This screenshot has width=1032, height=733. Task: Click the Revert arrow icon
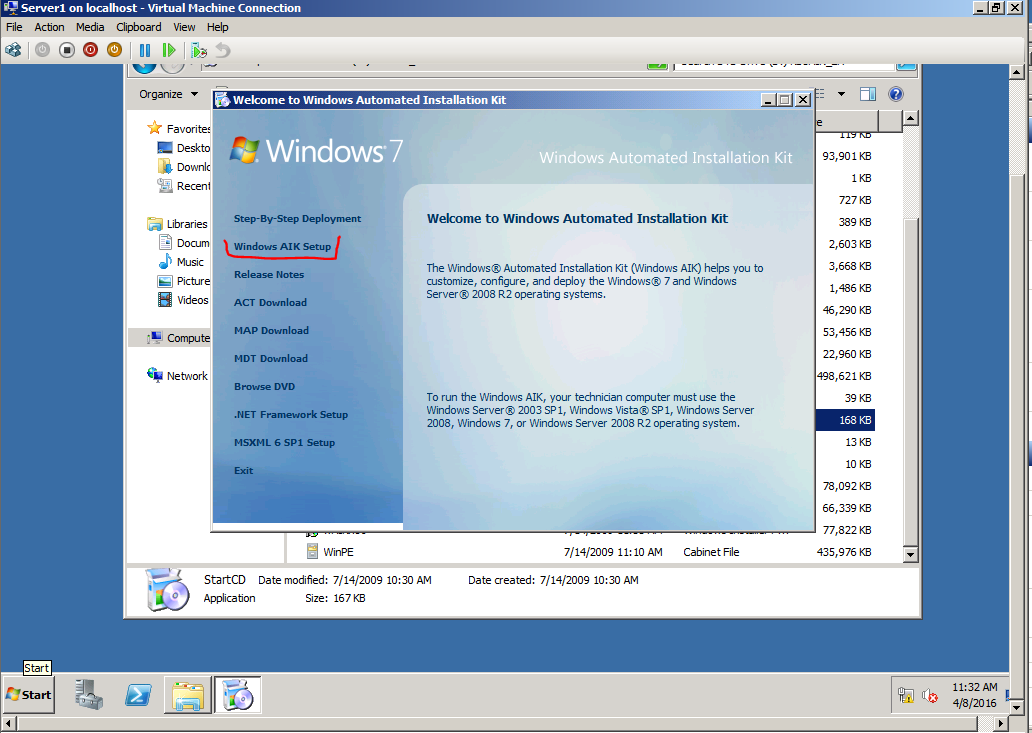[223, 50]
